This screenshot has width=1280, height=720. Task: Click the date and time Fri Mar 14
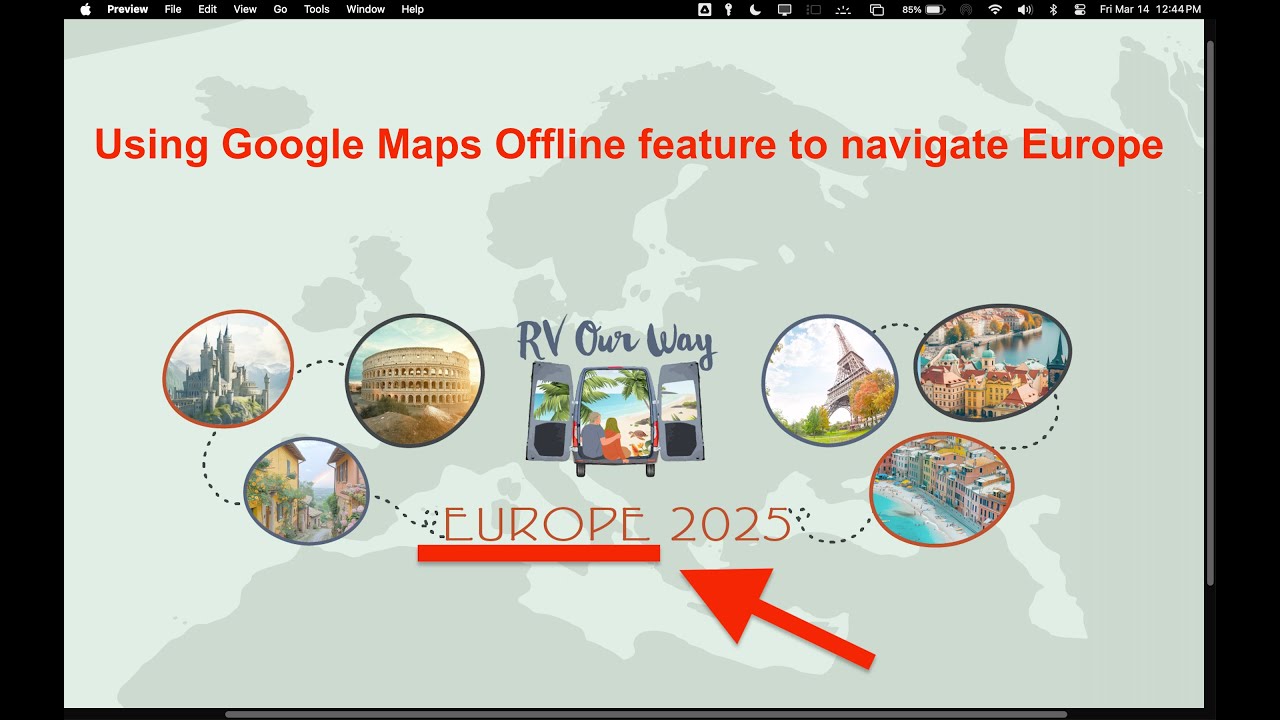(x=1150, y=9)
